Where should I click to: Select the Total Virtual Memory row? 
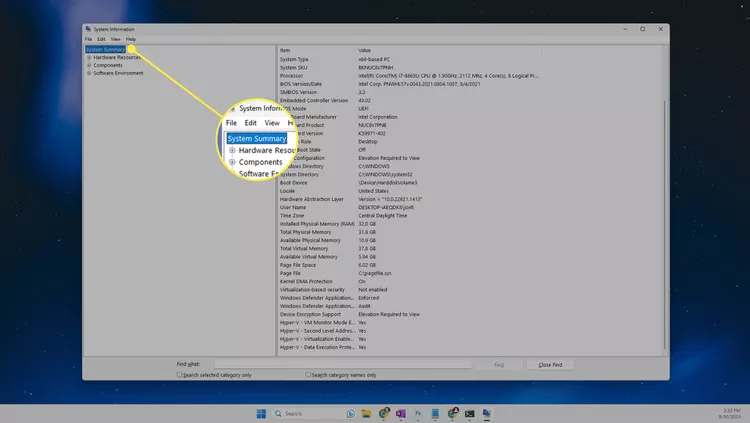click(471, 248)
